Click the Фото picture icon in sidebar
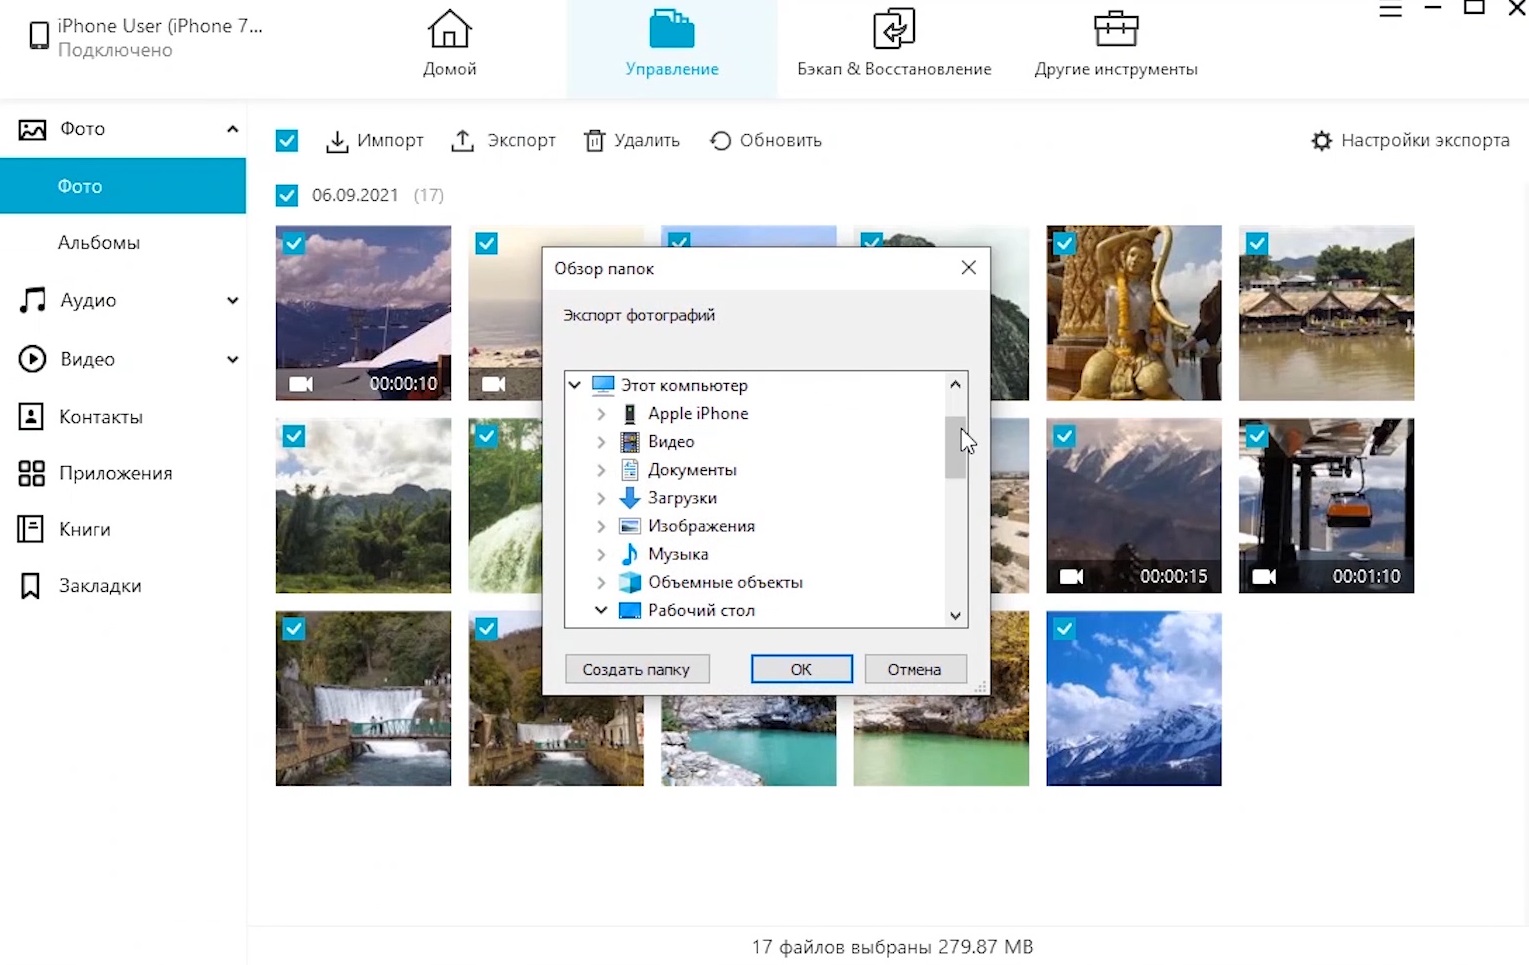Image resolution: width=1529 pixels, height=965 pixels. 32,129
